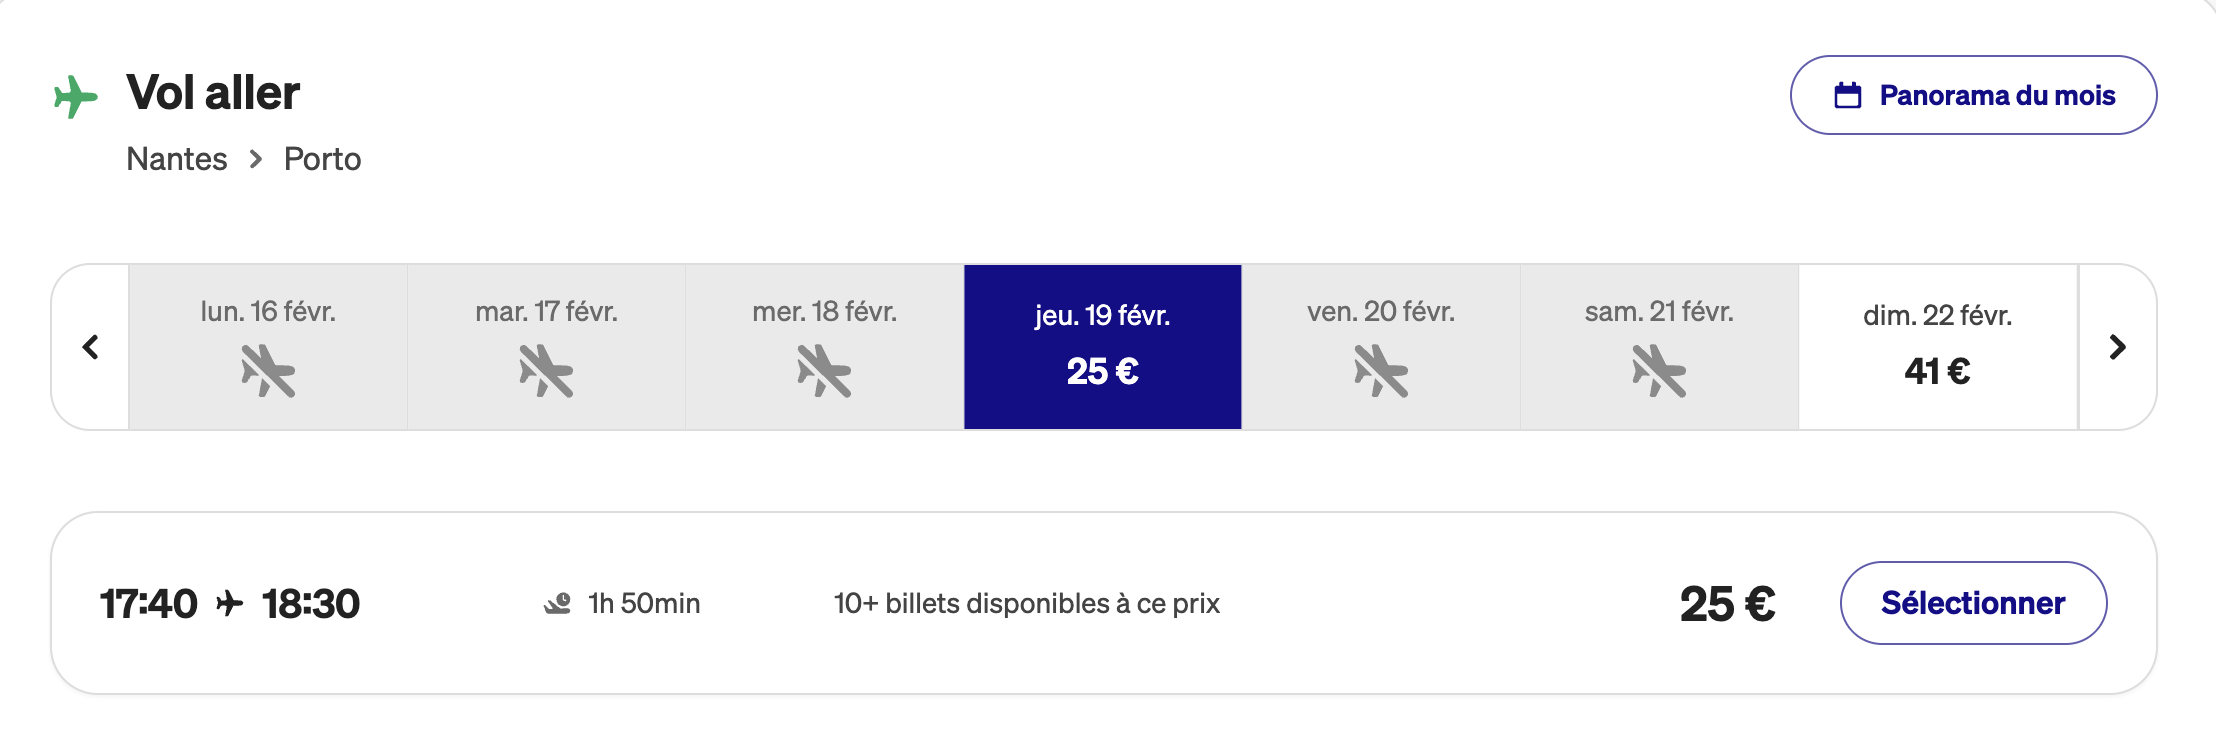Click the chevron between Nantes and Porto
The height and width of the screenshot is (738, 2216).
256,159
